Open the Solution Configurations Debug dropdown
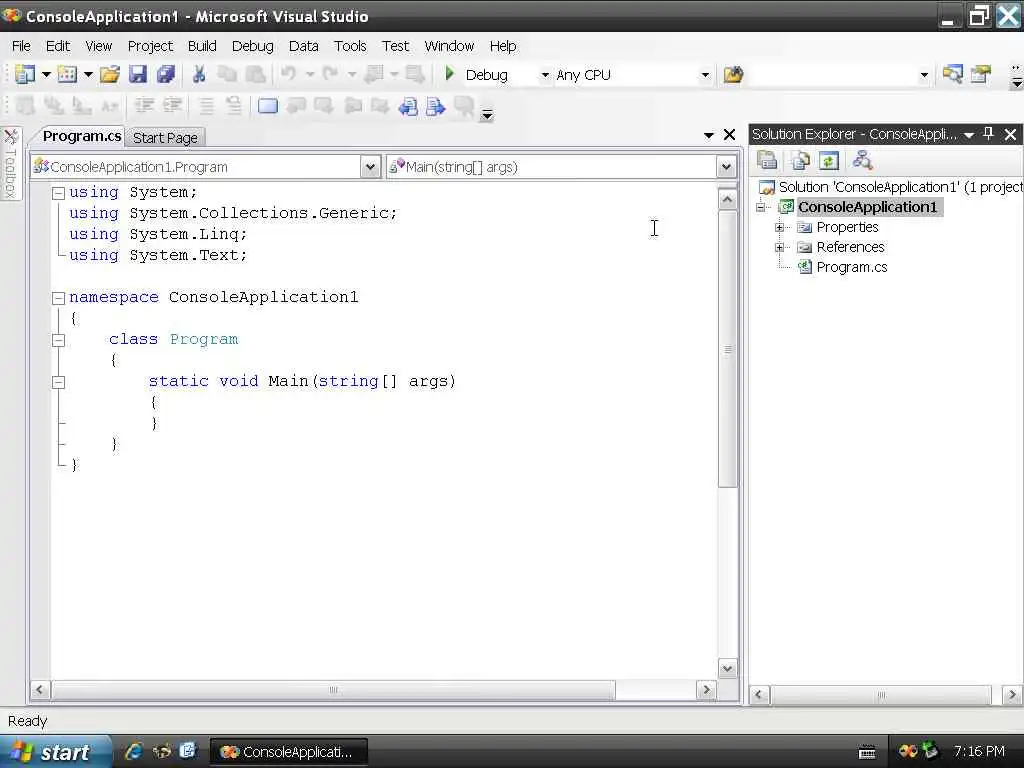The image size is (1024, 768). click(544, 75)
